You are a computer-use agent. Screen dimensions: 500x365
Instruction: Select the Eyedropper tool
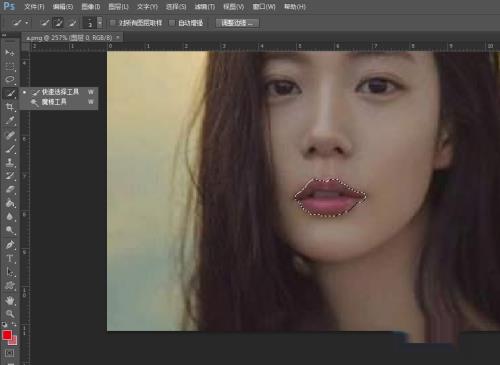pyautogui.click(x=10, y=121)
